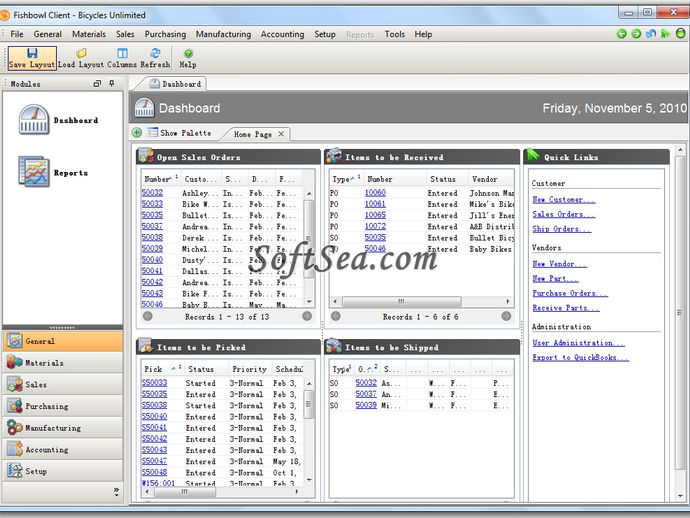The width and height of the screenshot is (690, 518).
Task: Open the General menu
Action: click(48, 34)
